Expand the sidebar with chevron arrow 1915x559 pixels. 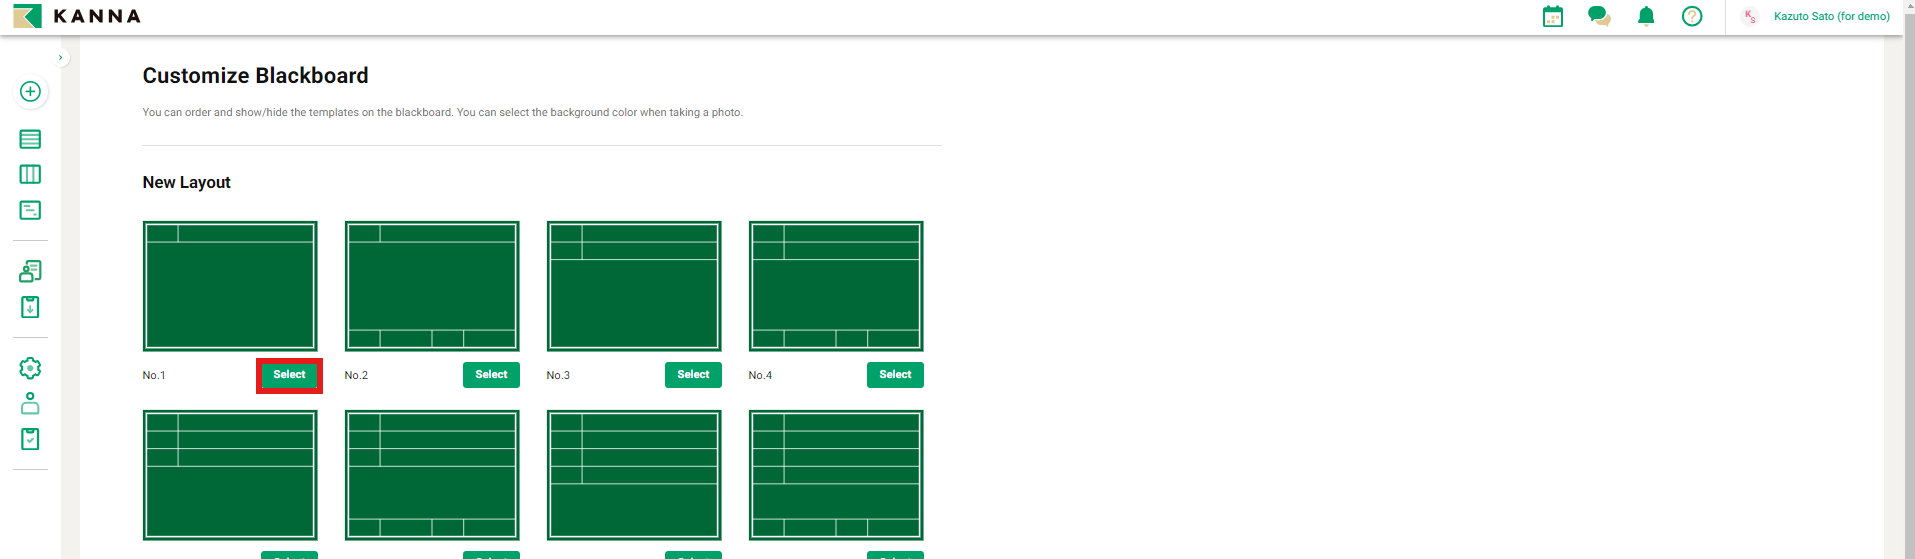coord(61,58)
